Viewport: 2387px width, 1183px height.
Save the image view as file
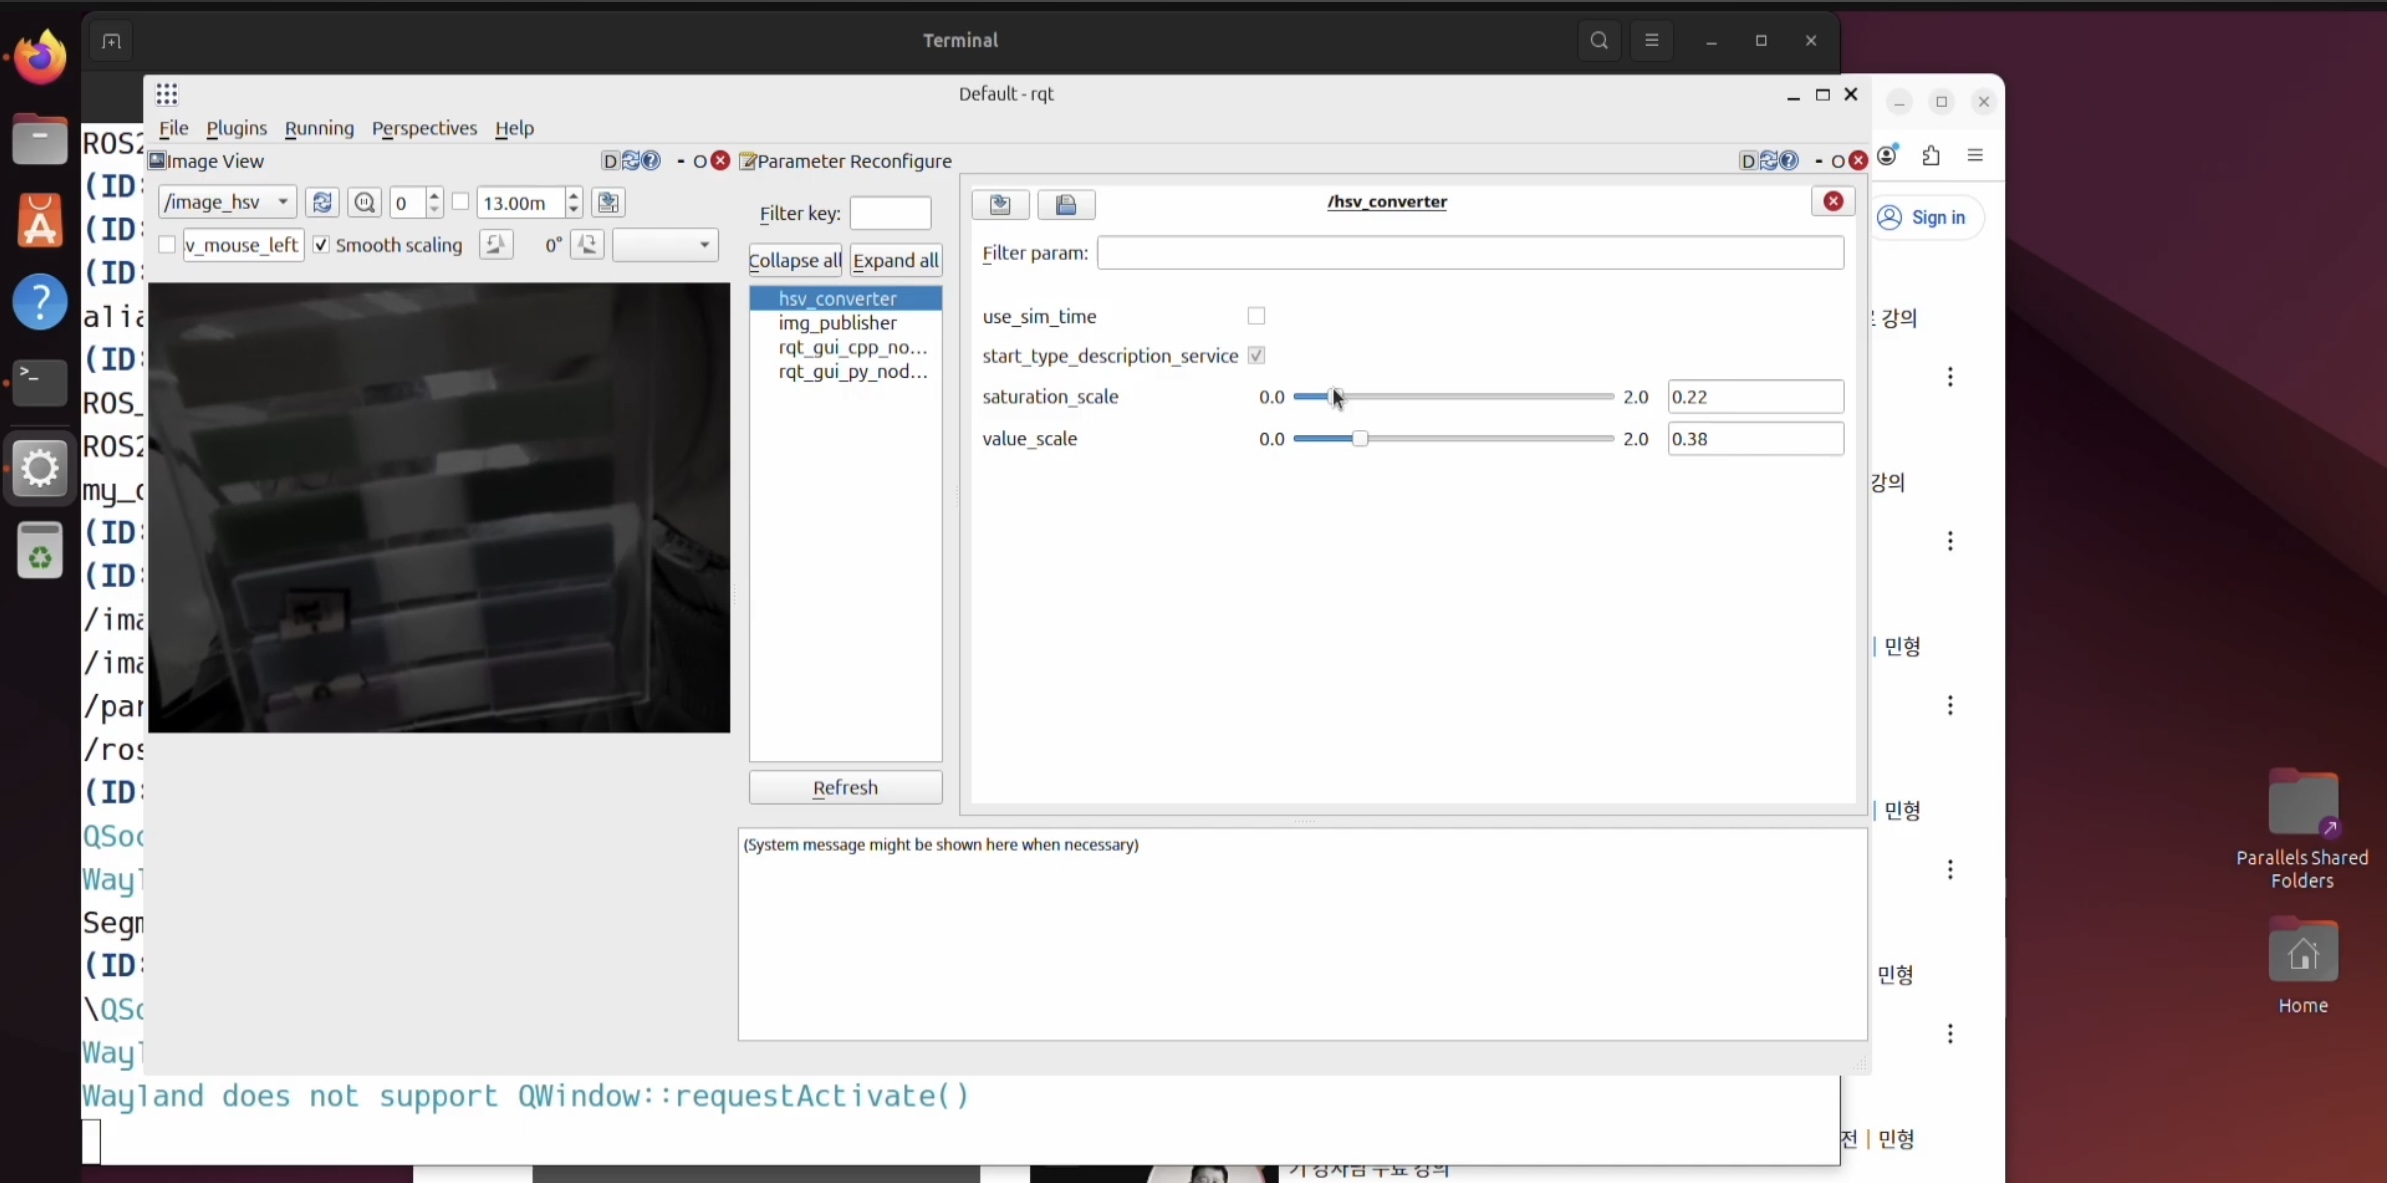[x=608, y=203]
